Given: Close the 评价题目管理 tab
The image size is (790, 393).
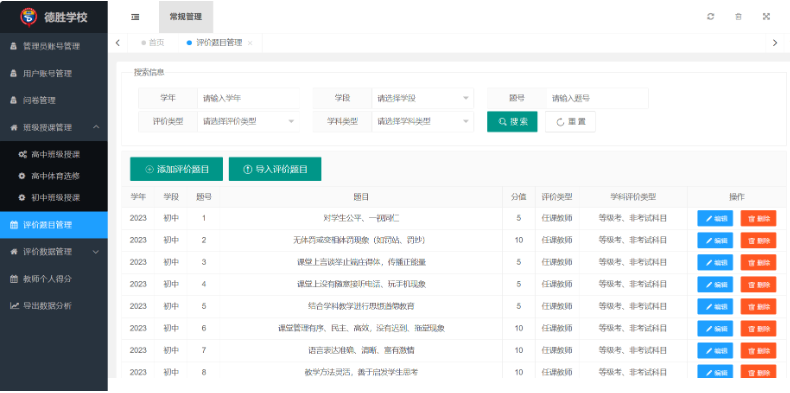Looking at the screenshot, I should point(250,43).
